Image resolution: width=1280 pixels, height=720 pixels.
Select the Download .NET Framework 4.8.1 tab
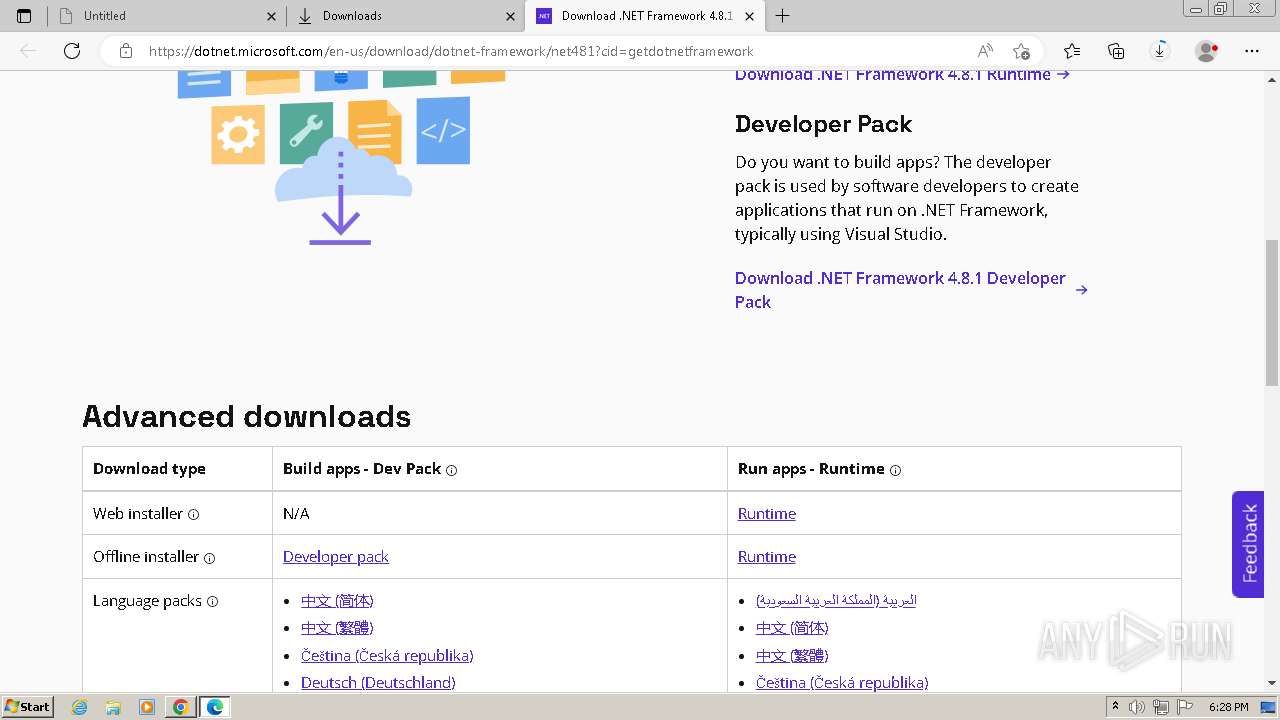pos(645,16)
